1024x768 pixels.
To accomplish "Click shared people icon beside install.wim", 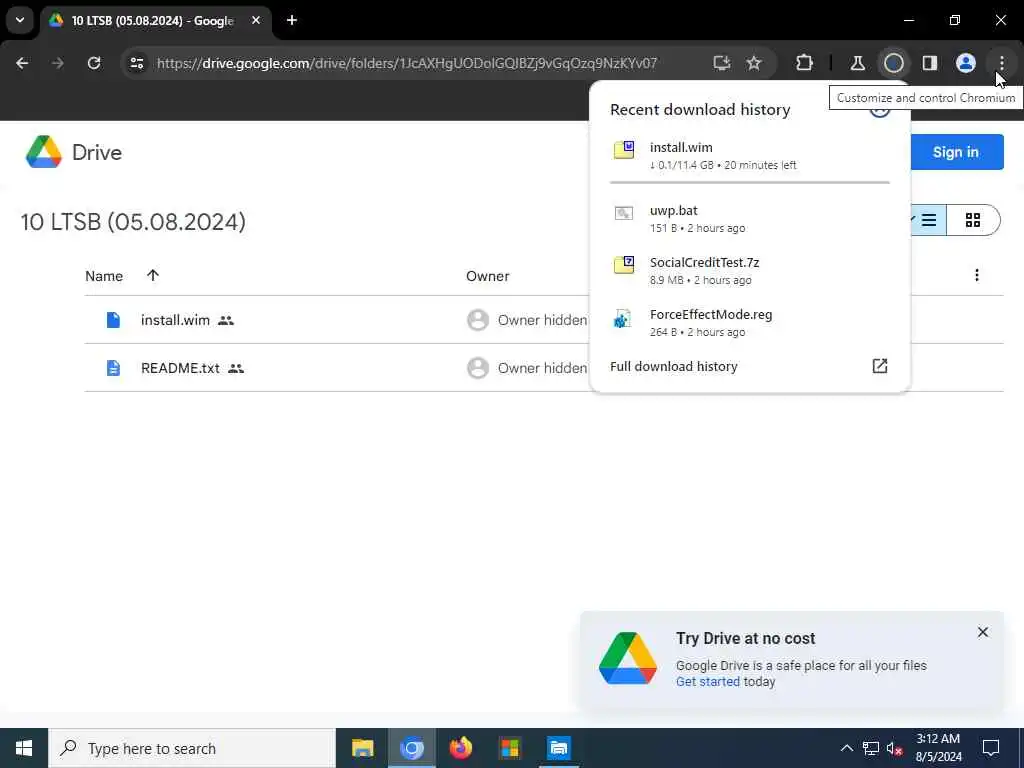I will pos(226,320).
